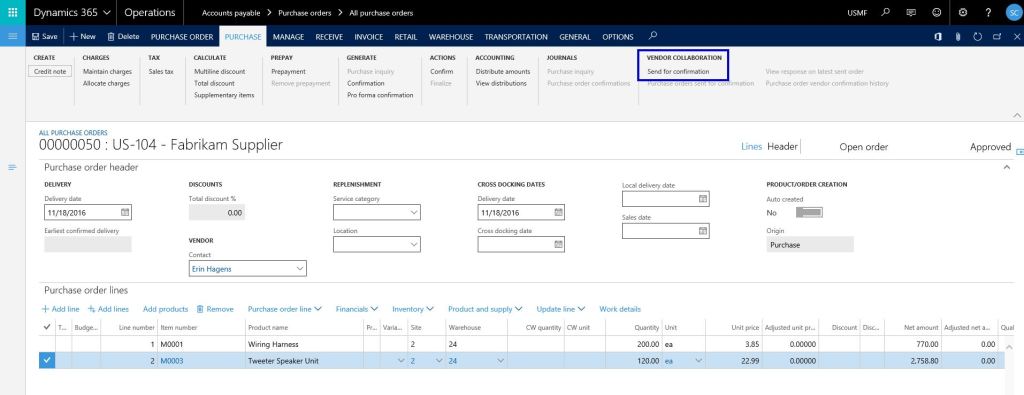The width and height of the screenshot is (1024, 395).
Task: Expand the Purchase order line menu
Action: 285,309
